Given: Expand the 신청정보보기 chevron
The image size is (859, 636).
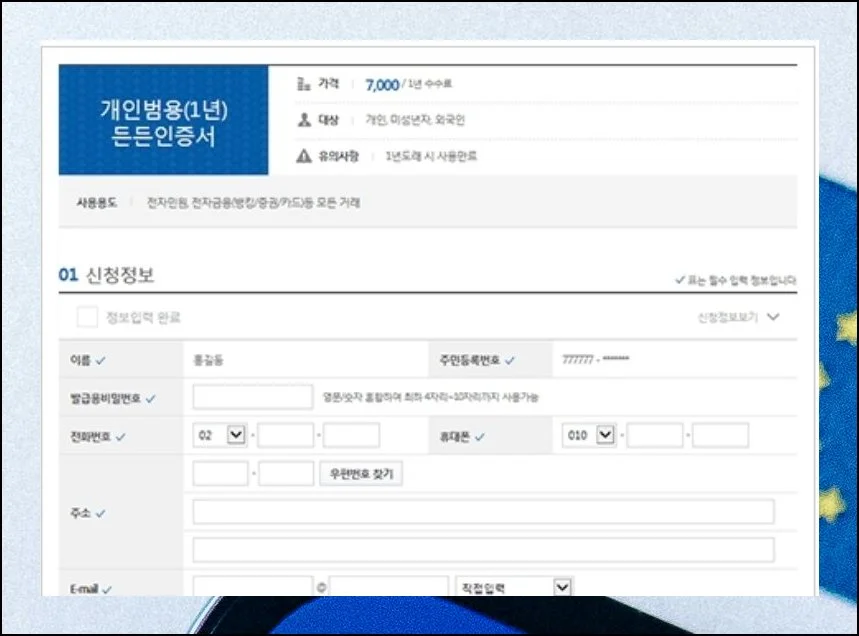Looking at the screenshot, I should coord(772,317).
